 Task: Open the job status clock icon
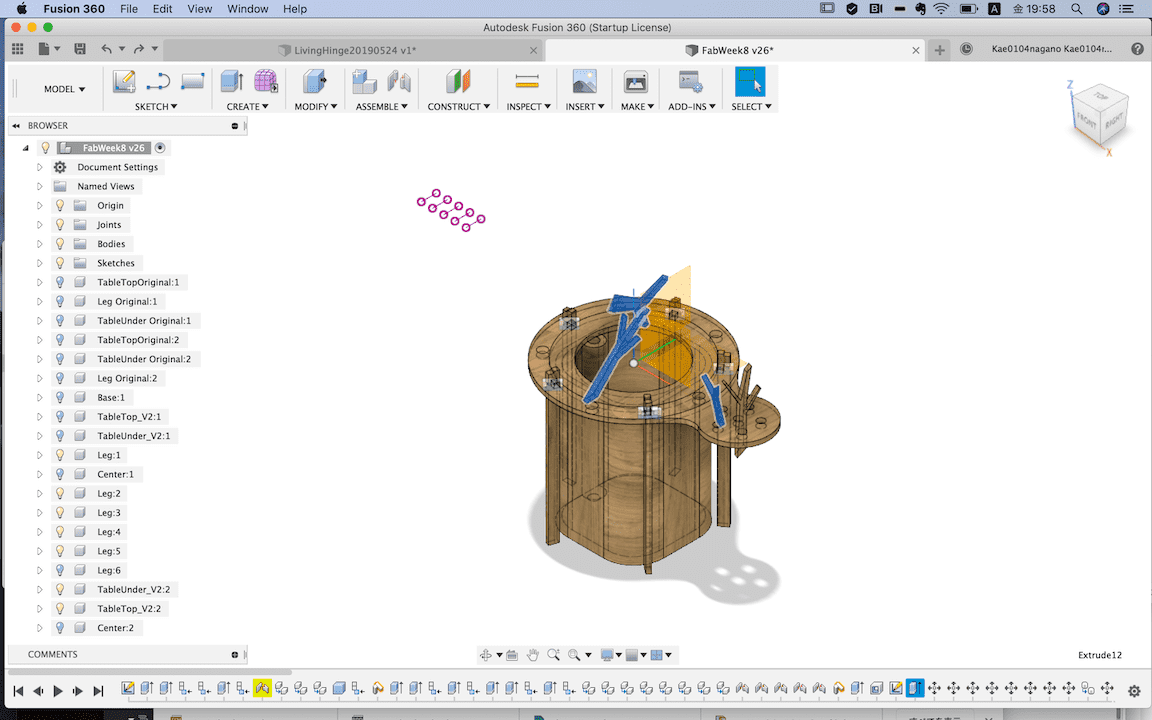tap(967, 49)
